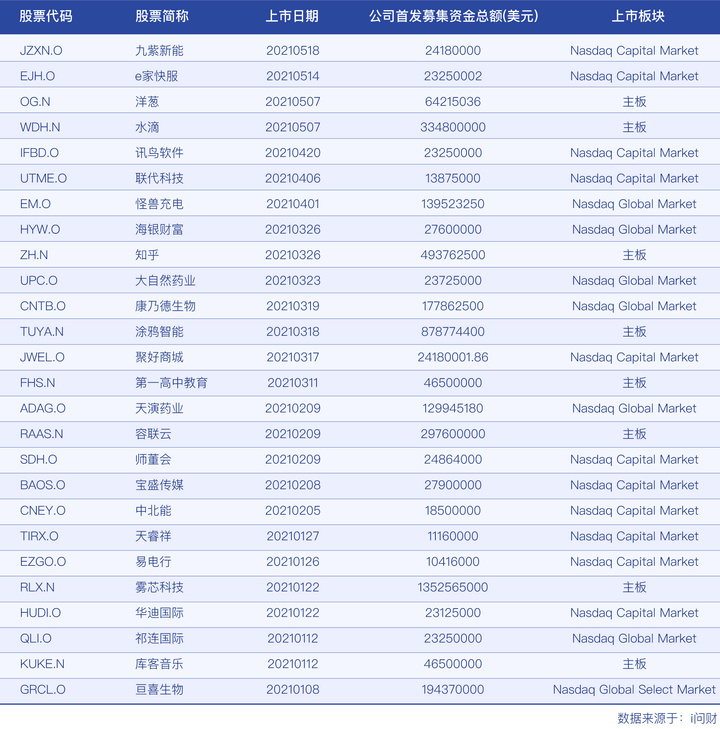The height and width of the screenshot is (729, 720).
Task: Select stock code OG.N
Action: point(35,102)
